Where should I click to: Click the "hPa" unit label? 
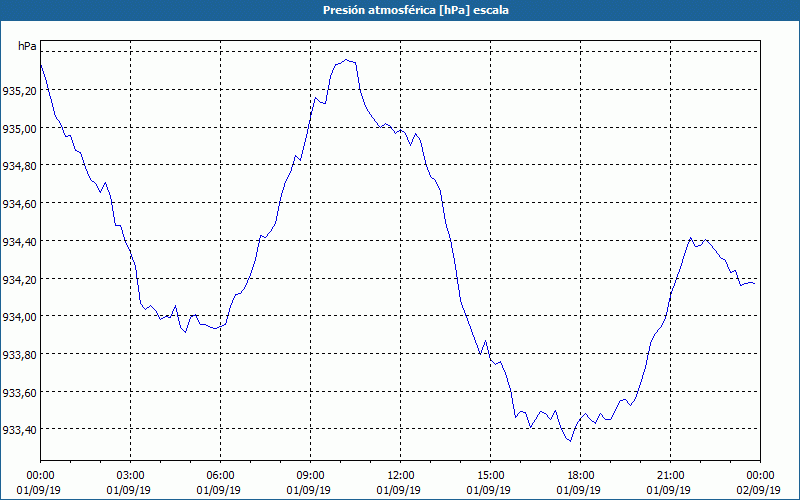(28, 46)
